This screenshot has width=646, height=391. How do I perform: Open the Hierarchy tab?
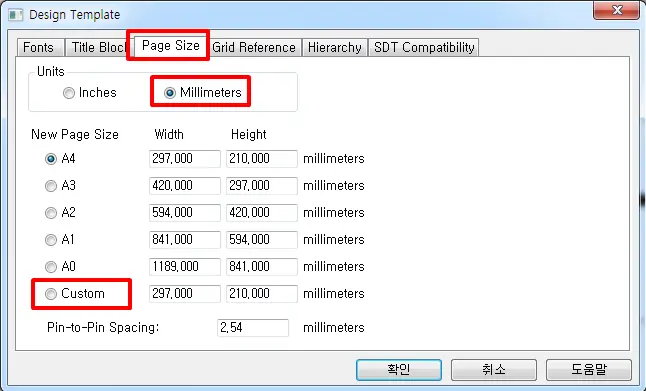335,48
